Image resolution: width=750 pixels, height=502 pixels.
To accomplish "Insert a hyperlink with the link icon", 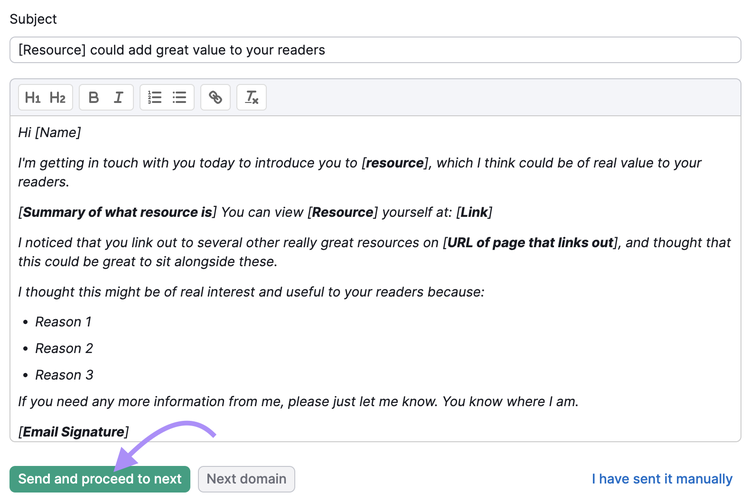I will pos(215,98).
